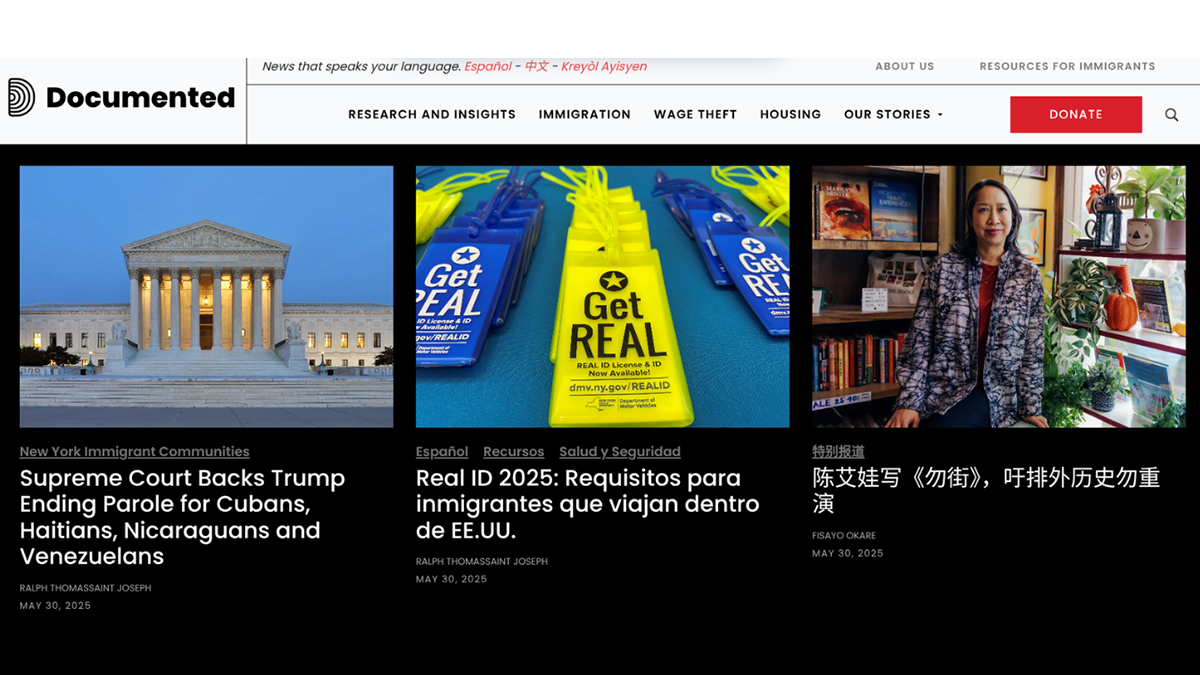
Task: Read Real ID 2025 Requisitos headline
Action: click(x=588, y=504)
